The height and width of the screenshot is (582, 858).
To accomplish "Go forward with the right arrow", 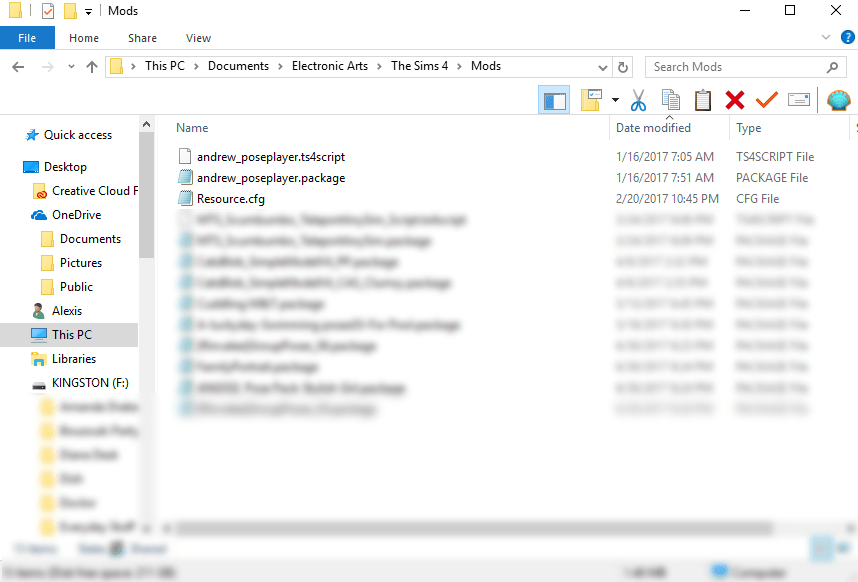I will [48, 67].
